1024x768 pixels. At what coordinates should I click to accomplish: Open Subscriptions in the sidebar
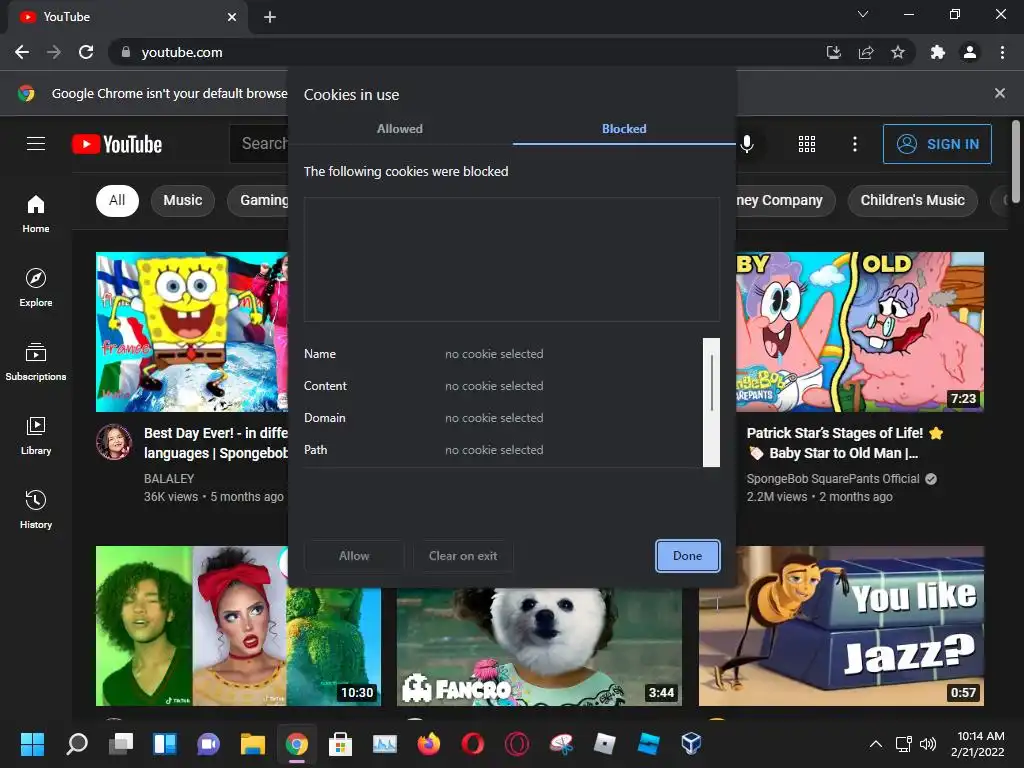[36, 362]
